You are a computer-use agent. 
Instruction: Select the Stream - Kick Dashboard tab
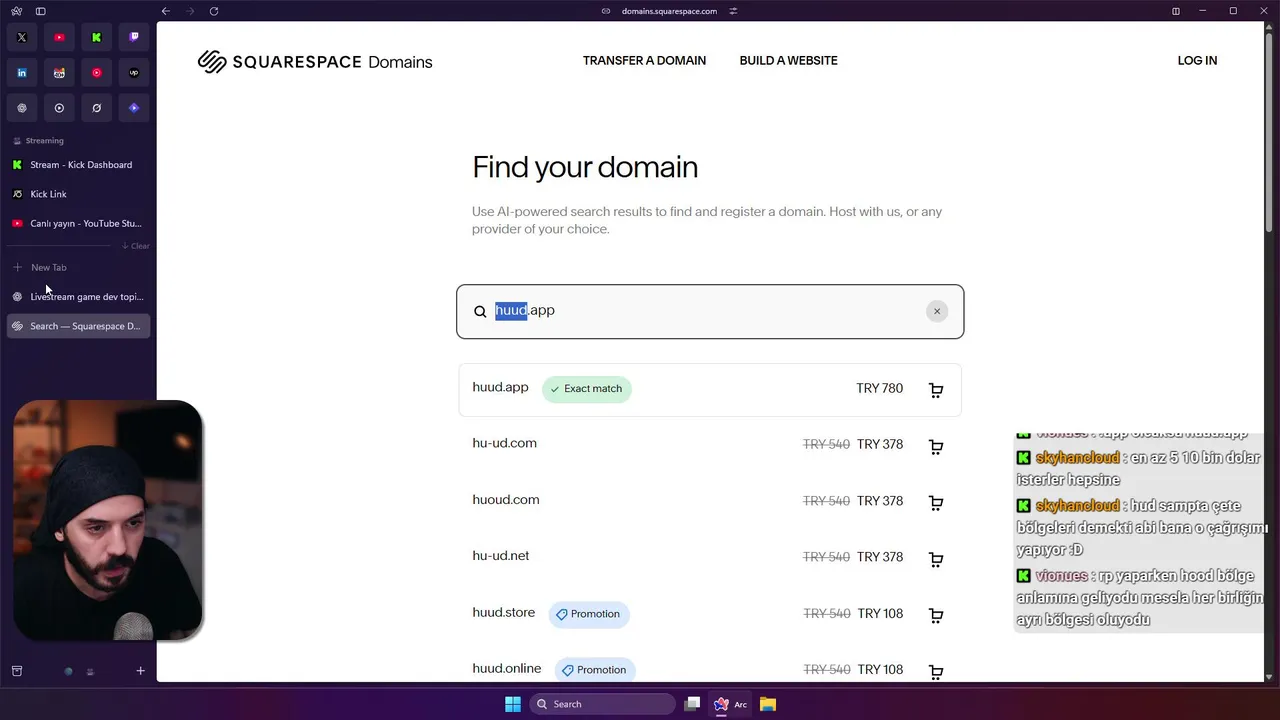[79, 165]
